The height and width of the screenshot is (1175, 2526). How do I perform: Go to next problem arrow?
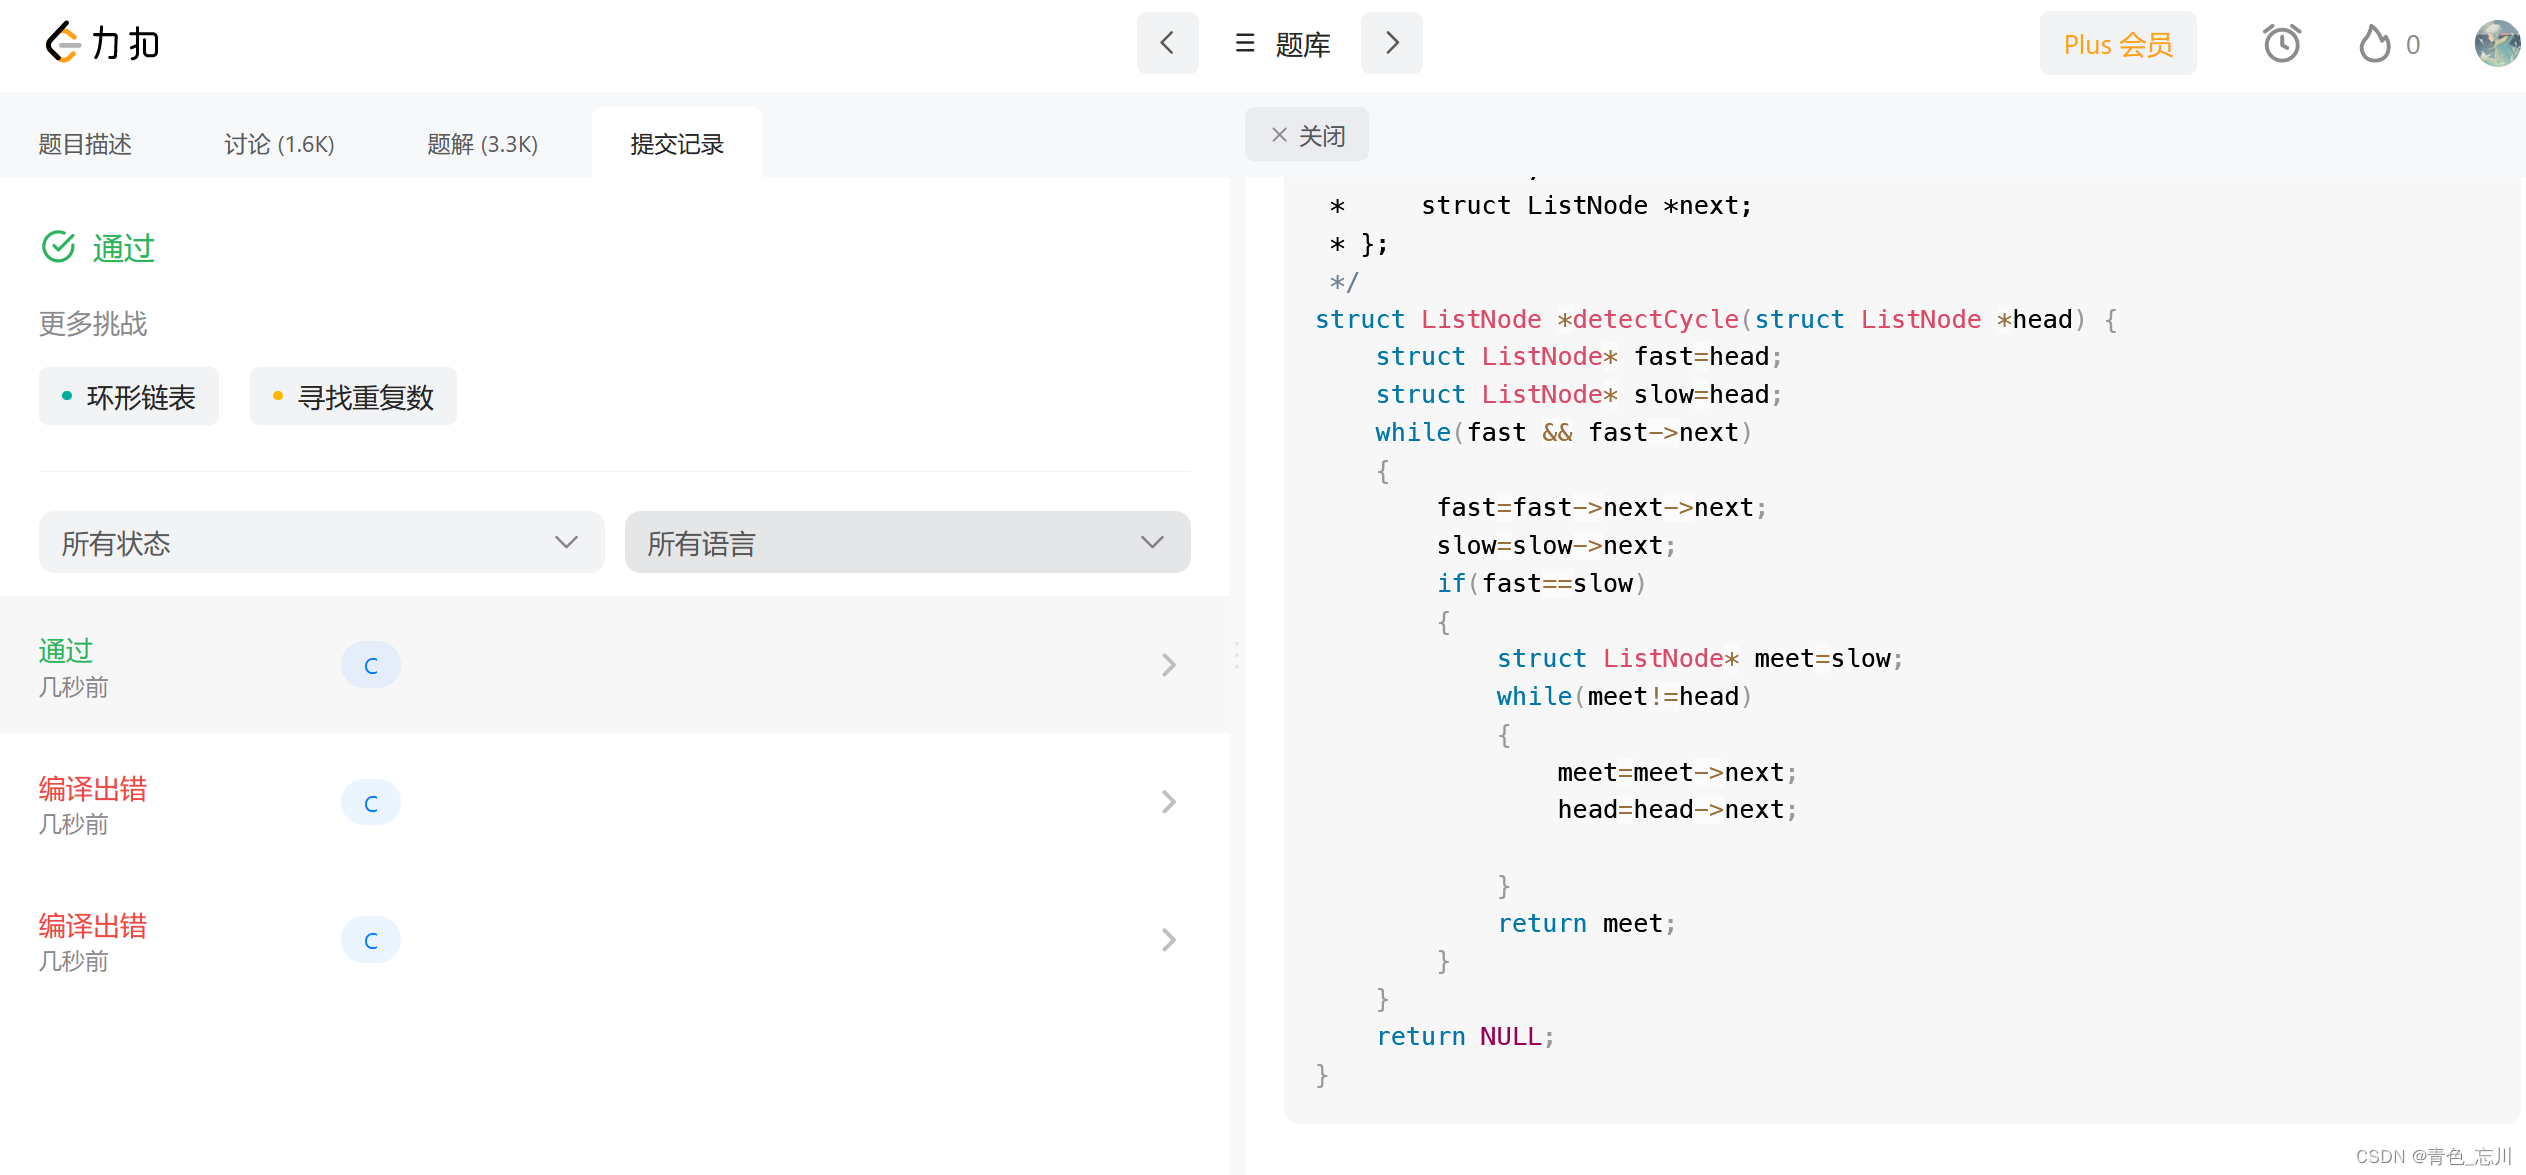[x=1391, y=43]
